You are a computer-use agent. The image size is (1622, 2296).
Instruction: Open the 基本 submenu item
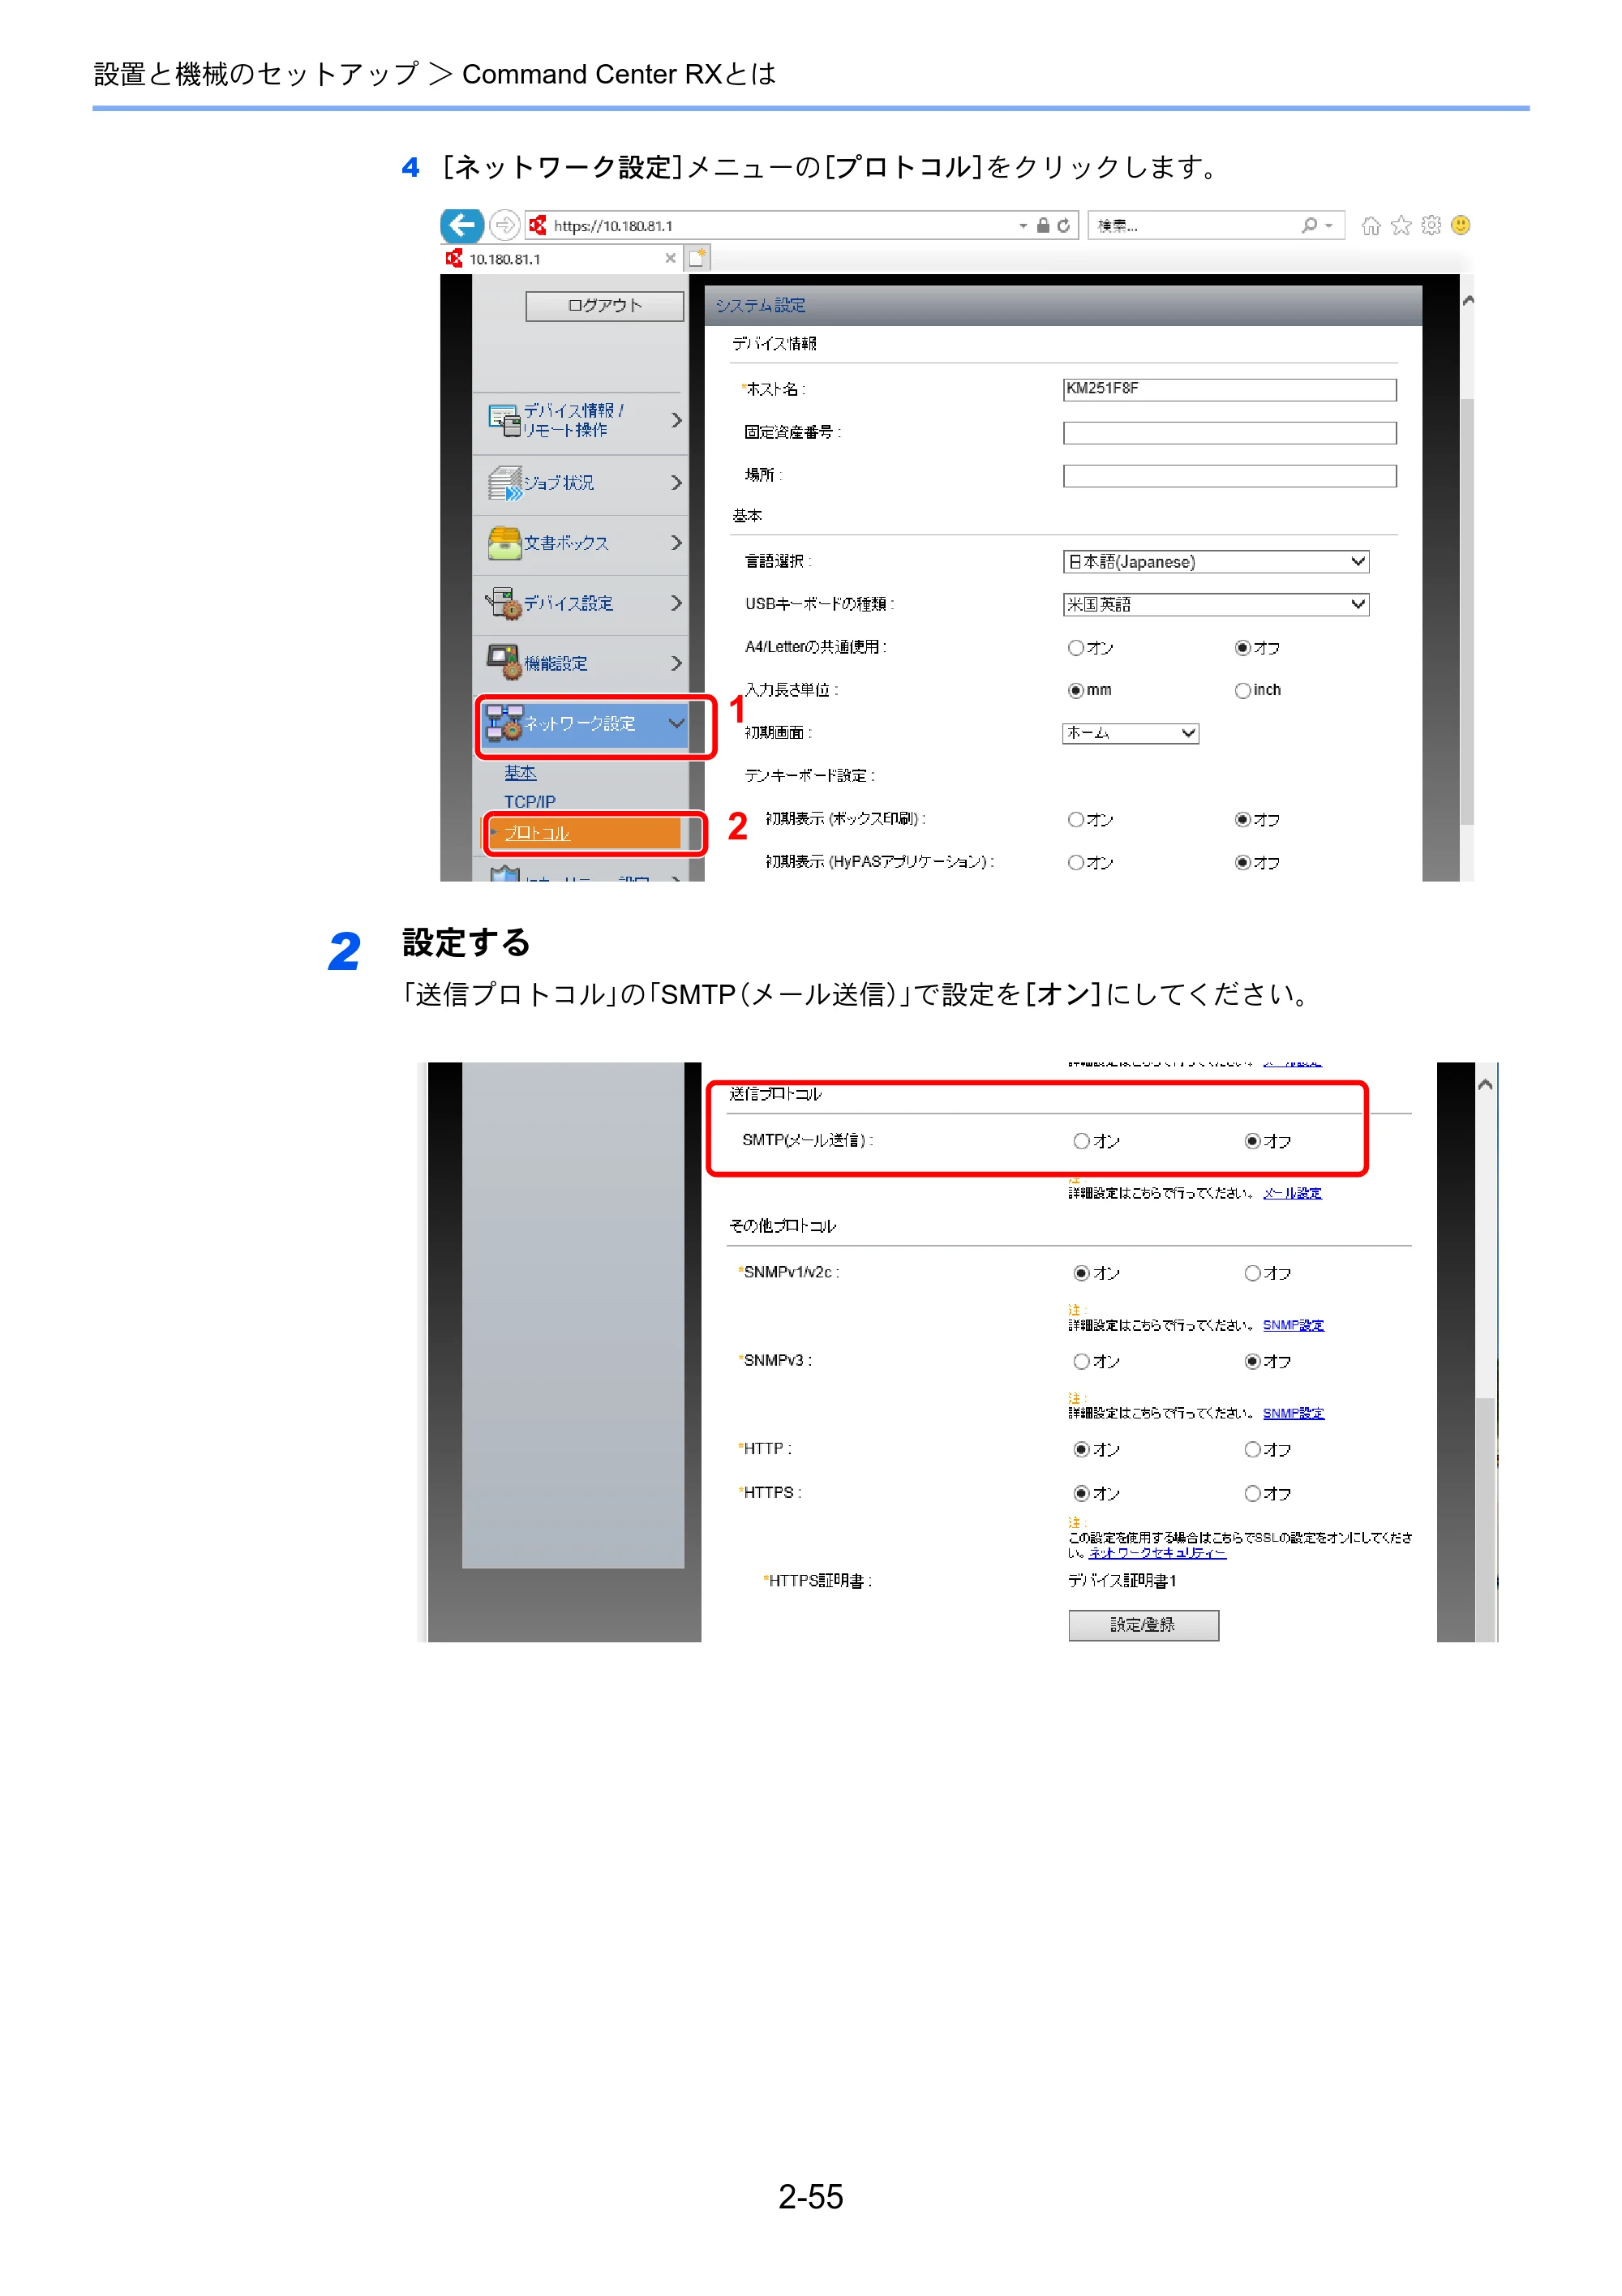(x=520, y=773)
